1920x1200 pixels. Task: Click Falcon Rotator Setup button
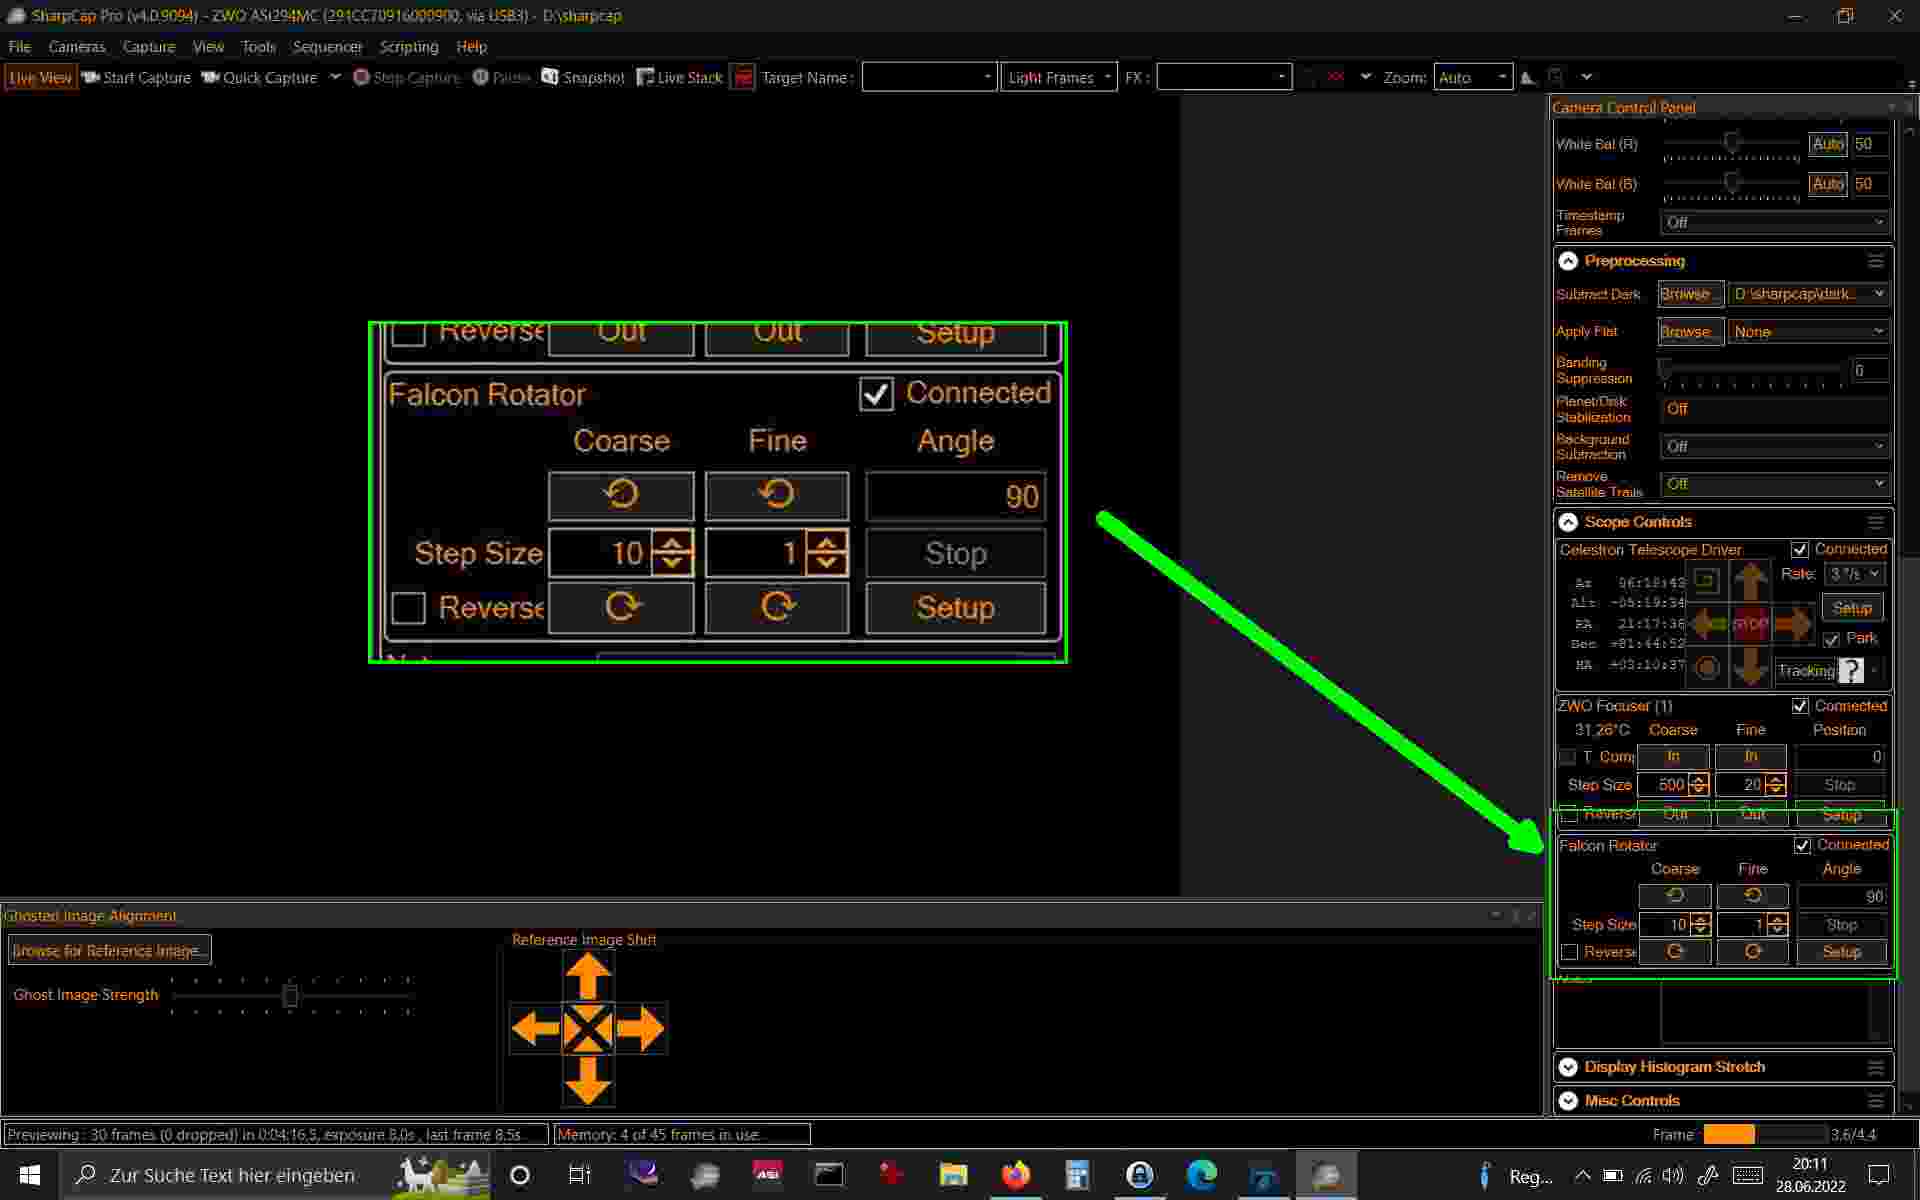click(x=1841, y=952)
